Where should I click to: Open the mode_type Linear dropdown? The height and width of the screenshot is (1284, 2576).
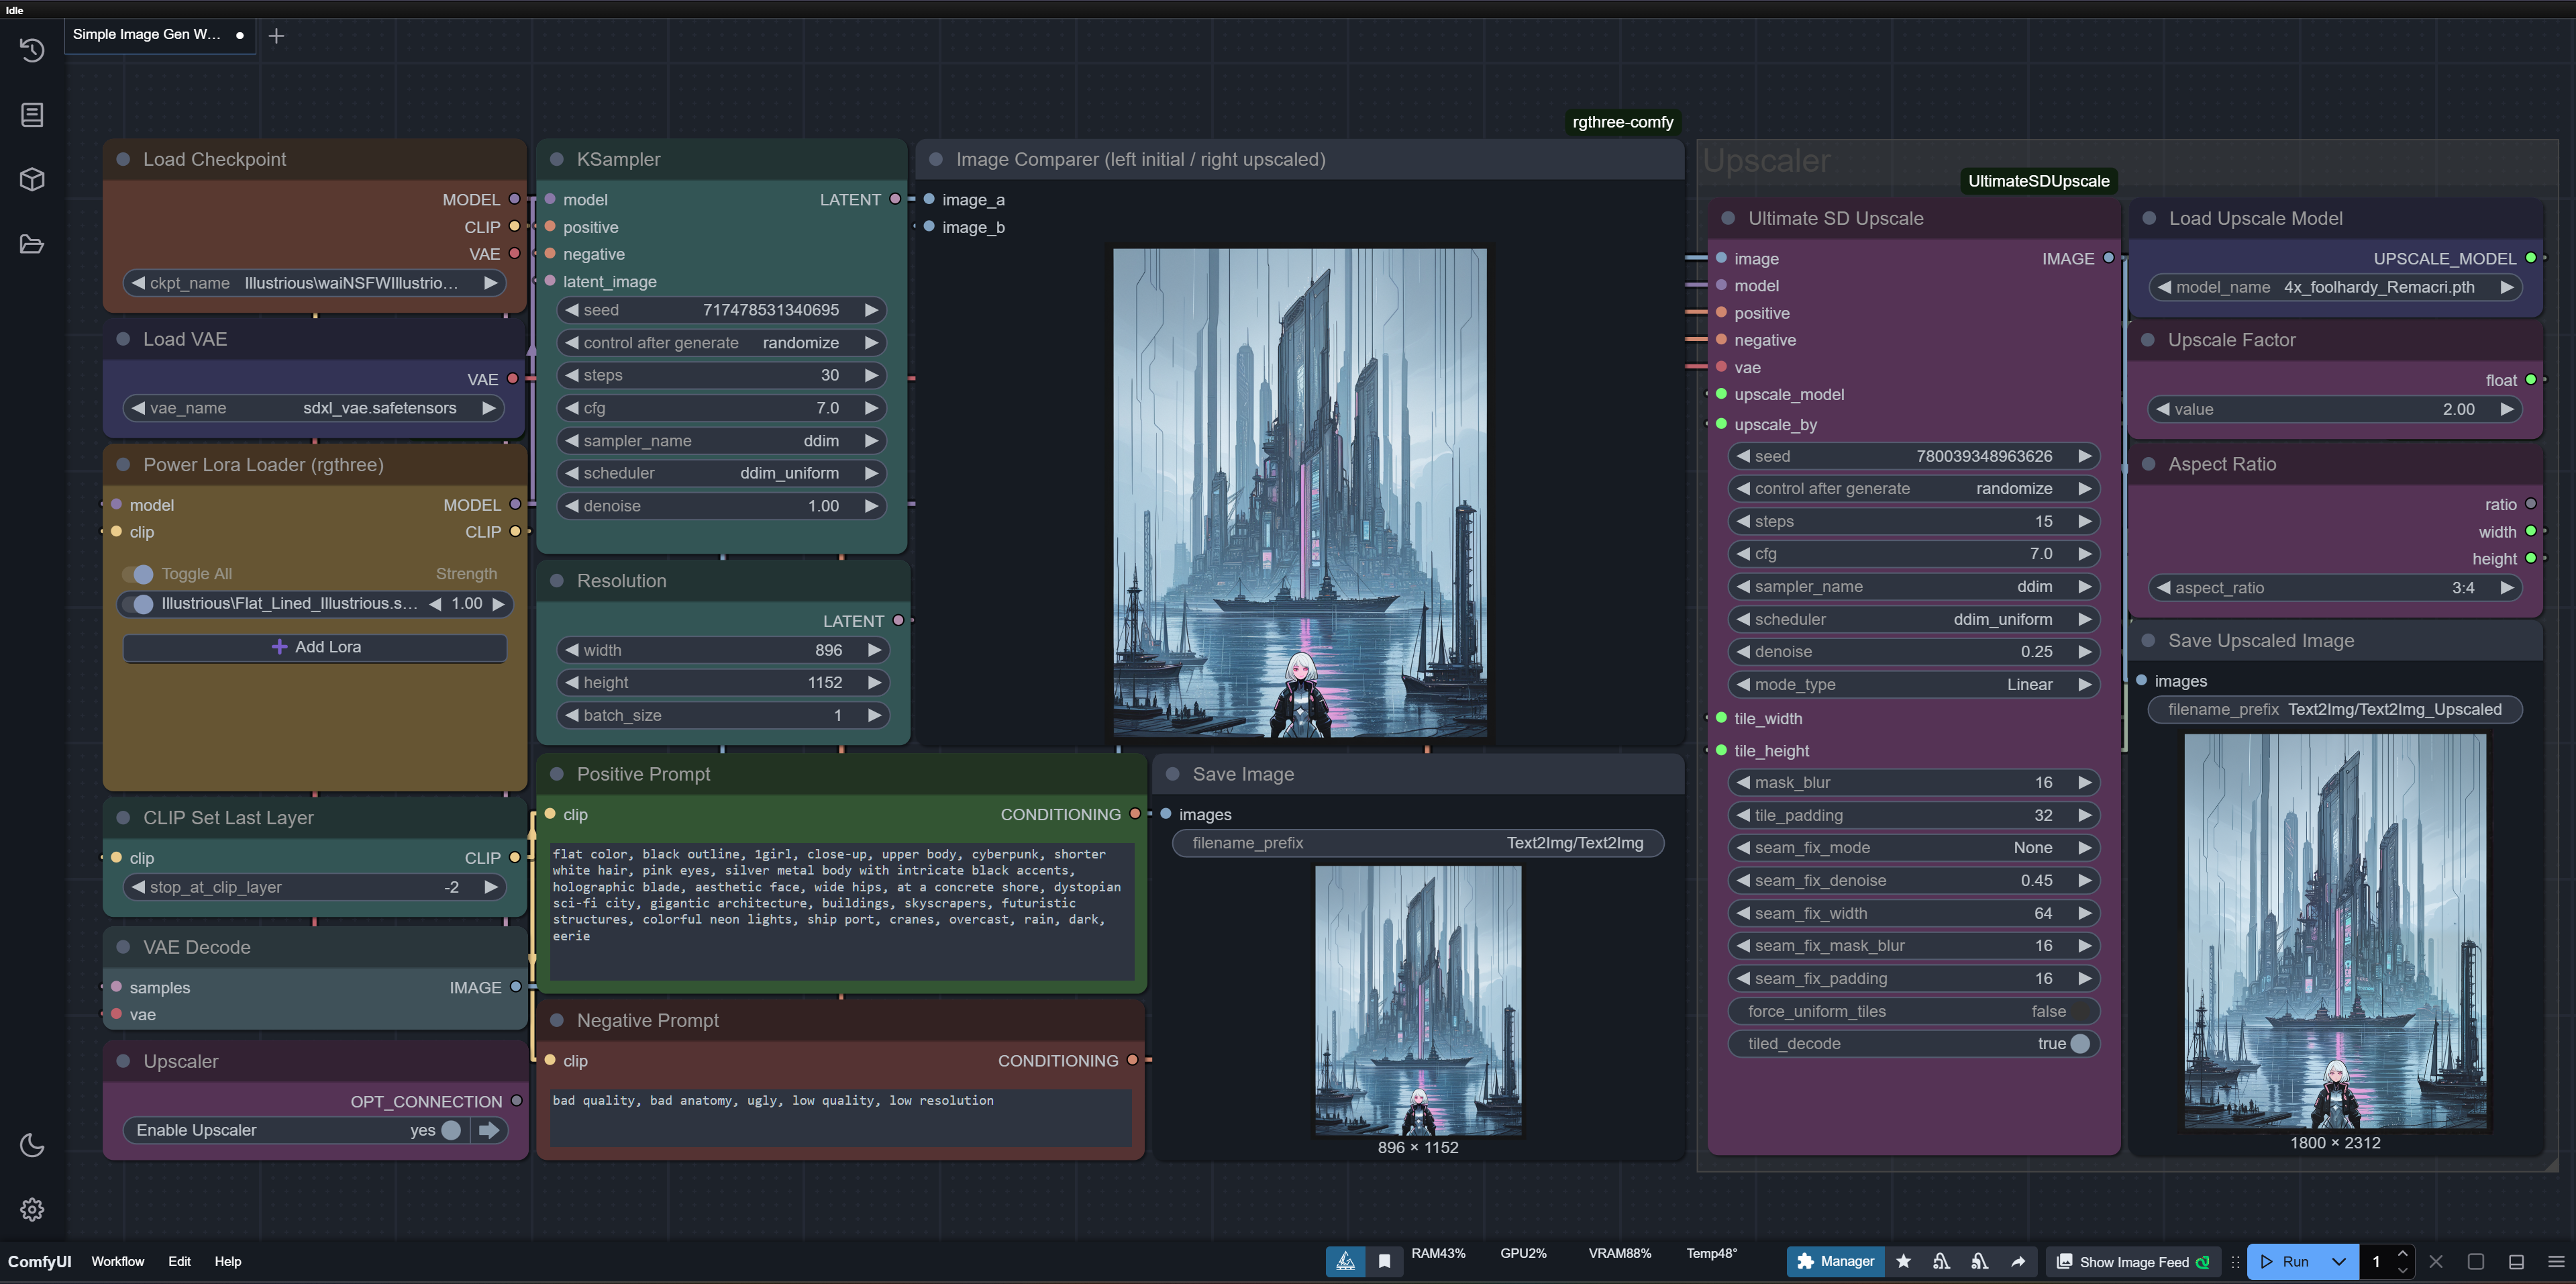[1914, 684]
